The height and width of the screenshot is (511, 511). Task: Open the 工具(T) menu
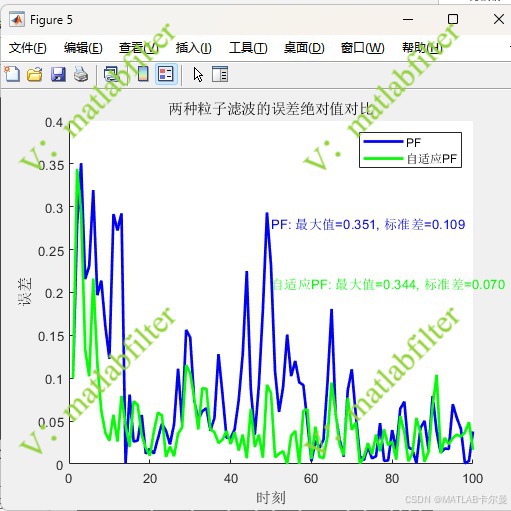[x=248, y=48]
